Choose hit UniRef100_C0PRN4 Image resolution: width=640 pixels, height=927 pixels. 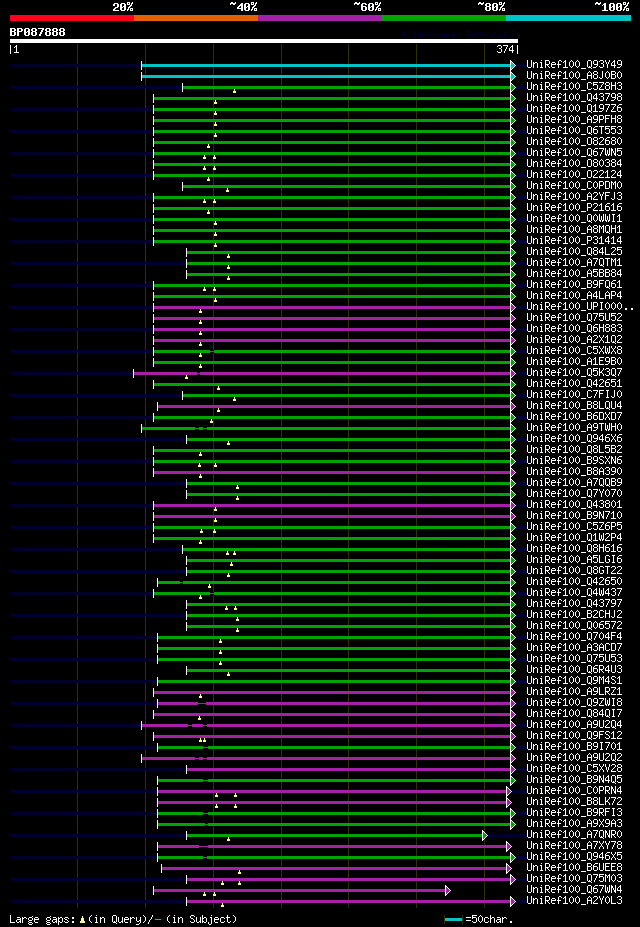(x=574, y=790)
